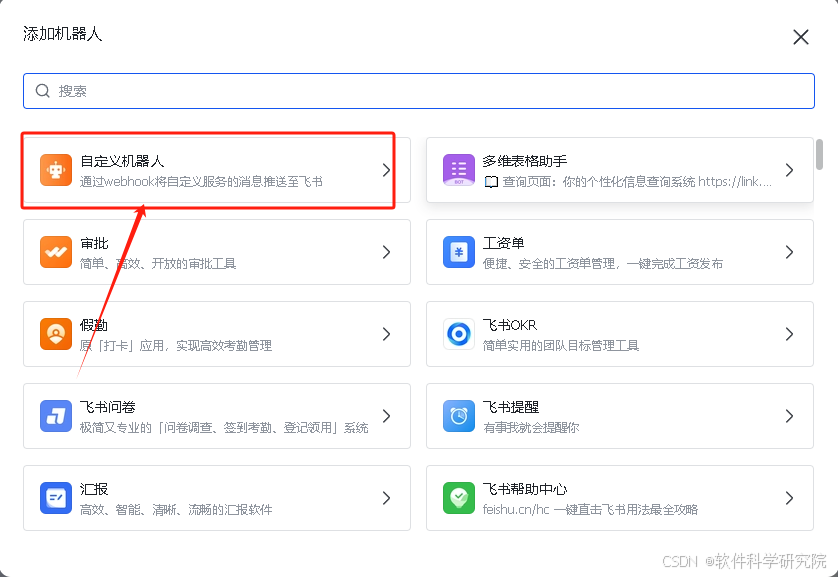Click description 高效、智能、清晰、流畅的汇报软件

click(x=176, y=510)
